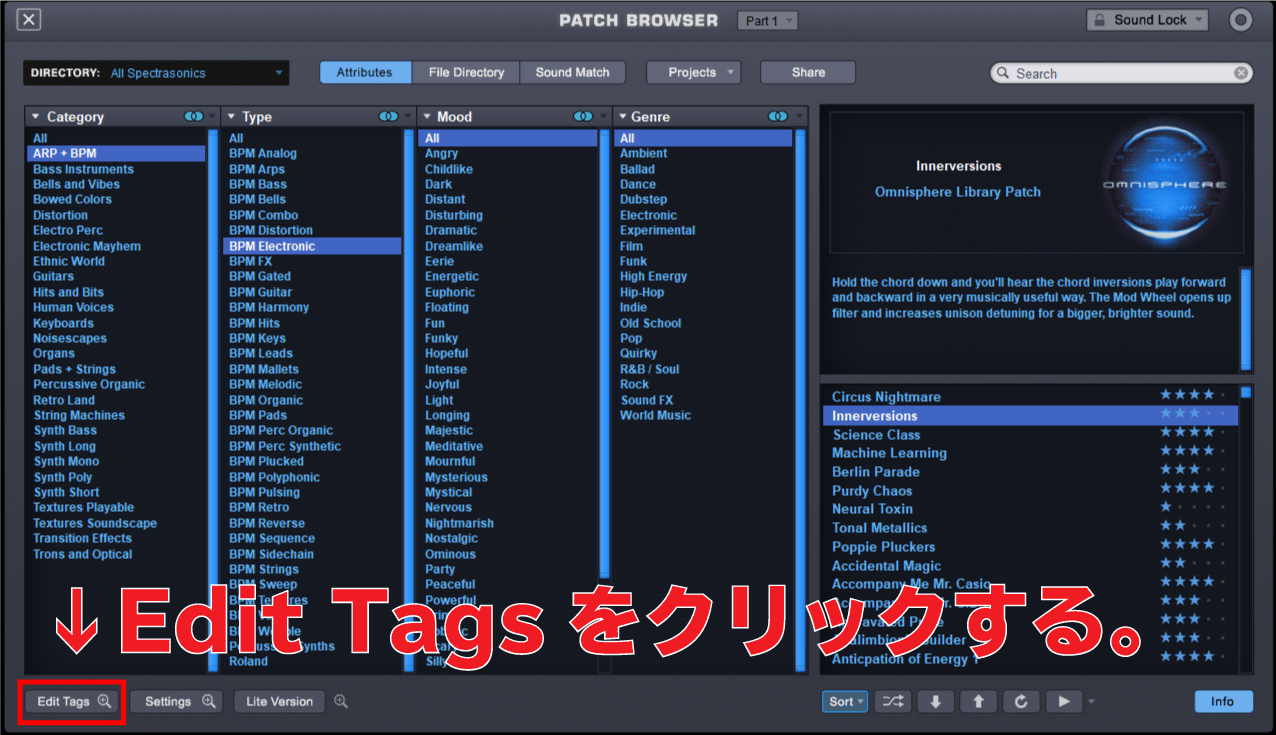
Task: Select Dreamlike in the Mood column
Action: tap(453, 246)
